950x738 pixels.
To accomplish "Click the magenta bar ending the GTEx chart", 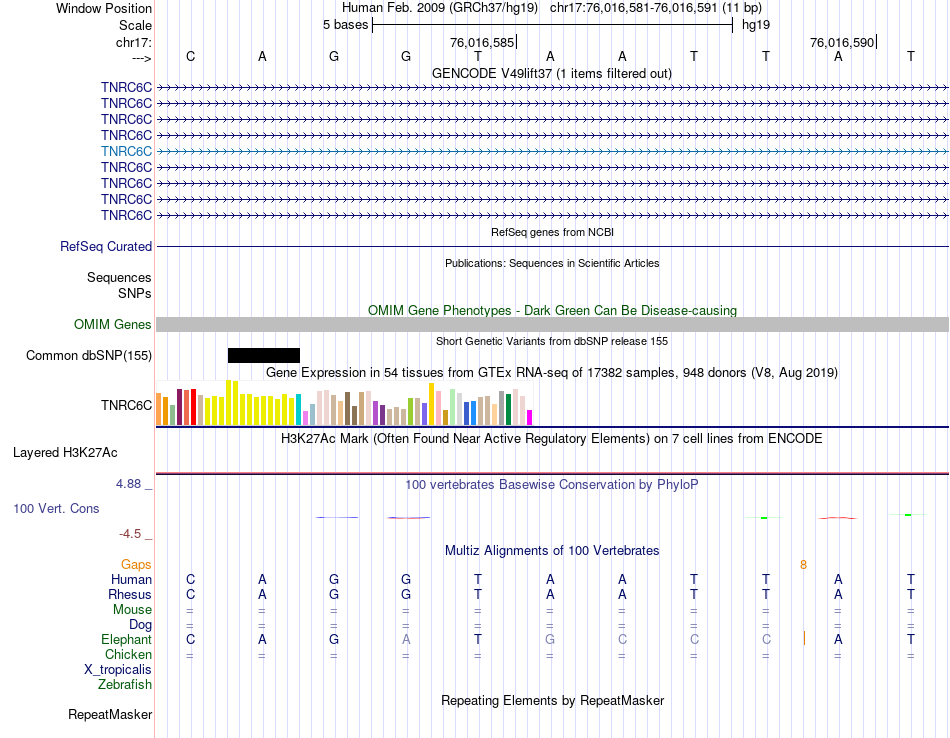I will point(530,417).
